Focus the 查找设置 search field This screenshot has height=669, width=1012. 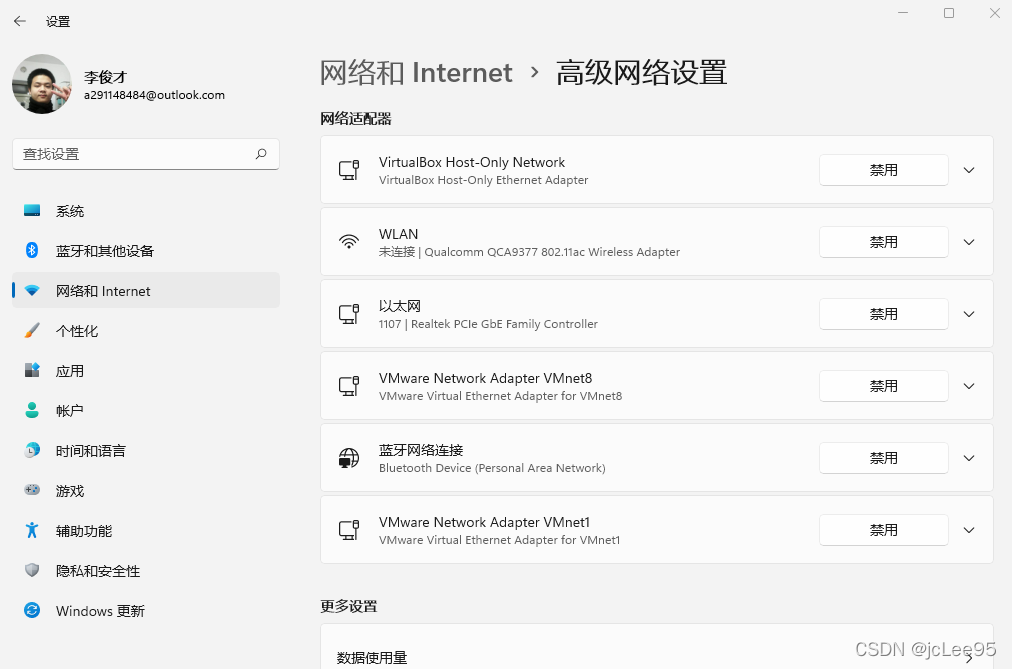click(146, 154)
